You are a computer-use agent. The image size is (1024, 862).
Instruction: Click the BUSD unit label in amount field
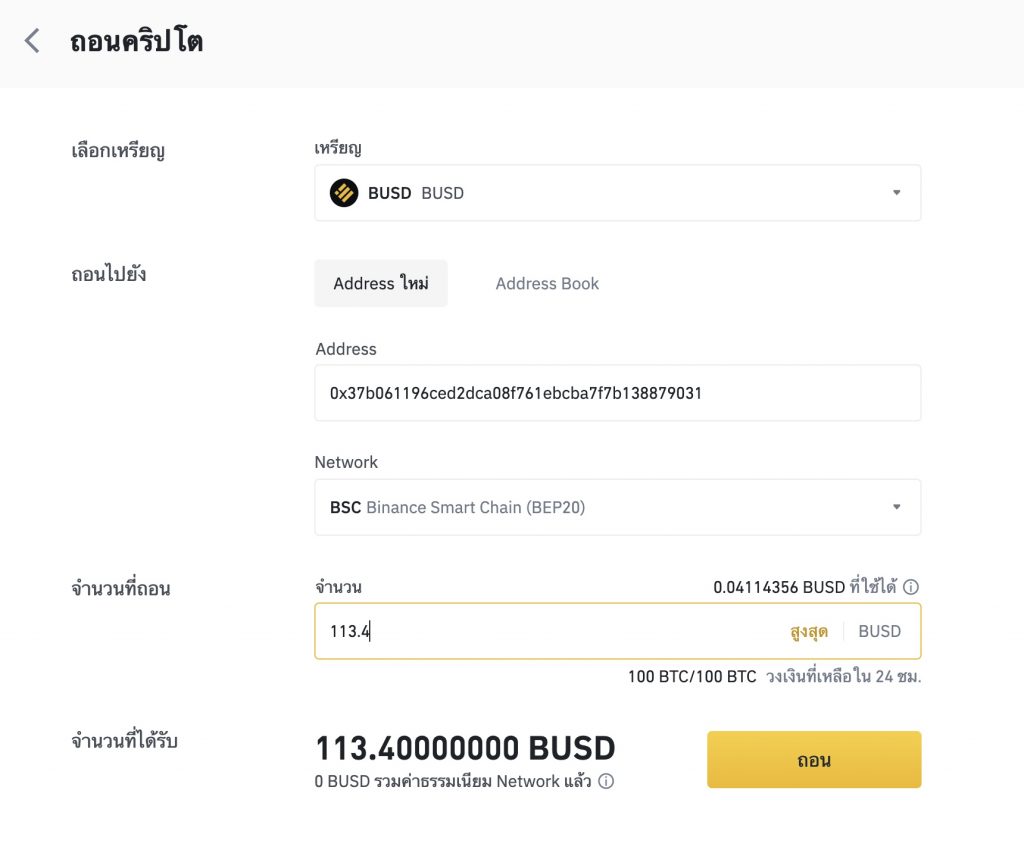tap(879, 631)
